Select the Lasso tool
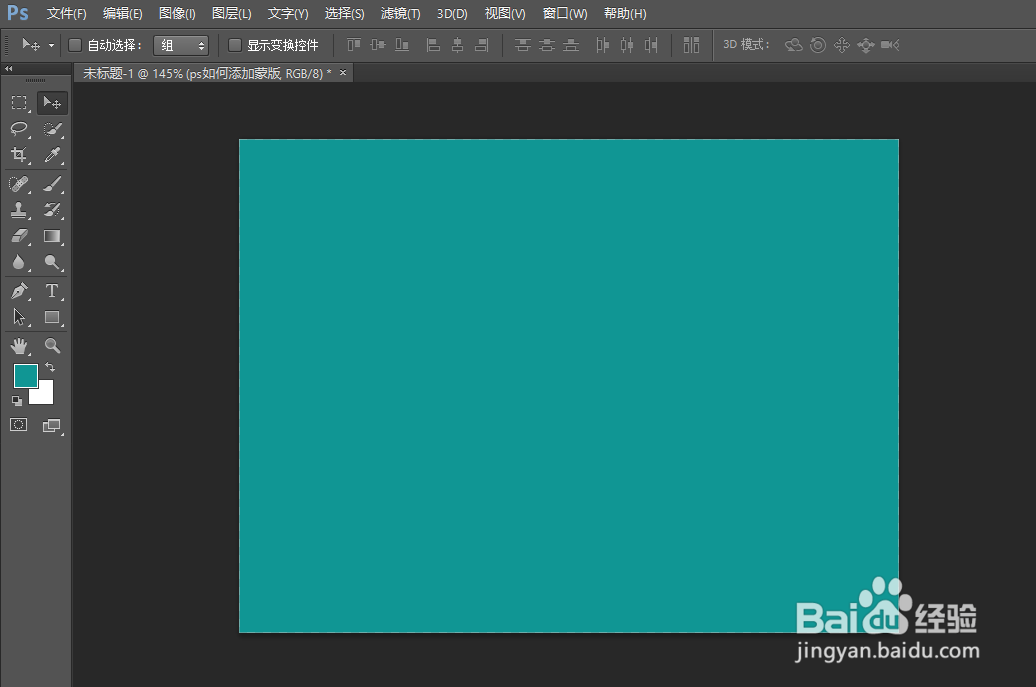 pos(19,129)
